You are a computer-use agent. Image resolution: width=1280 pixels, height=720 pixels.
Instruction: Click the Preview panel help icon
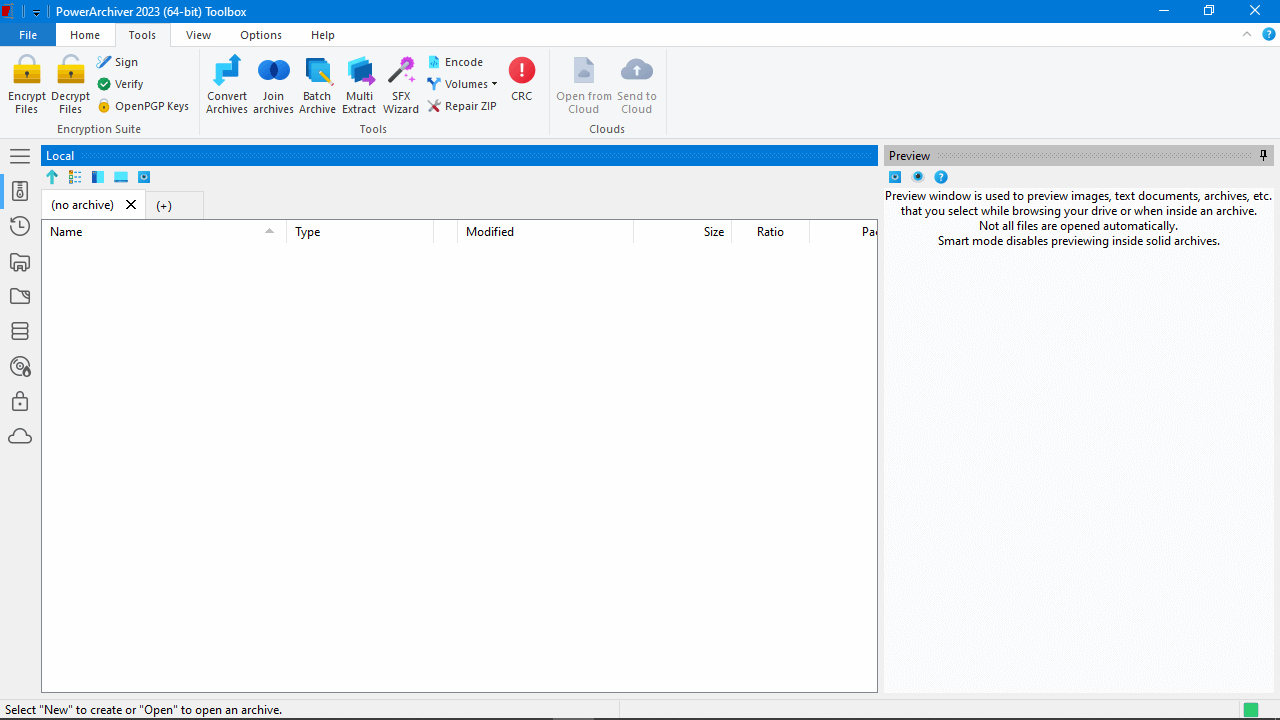tap(941, 177)
